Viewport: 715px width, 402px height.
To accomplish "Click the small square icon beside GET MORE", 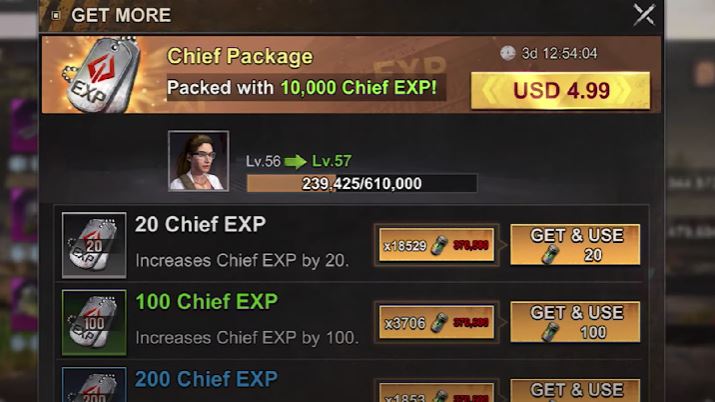I will click(56, 15).
